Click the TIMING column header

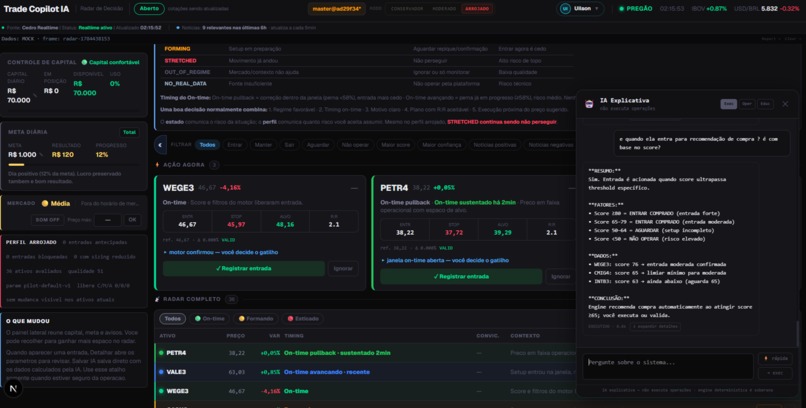tap(294, 336)
